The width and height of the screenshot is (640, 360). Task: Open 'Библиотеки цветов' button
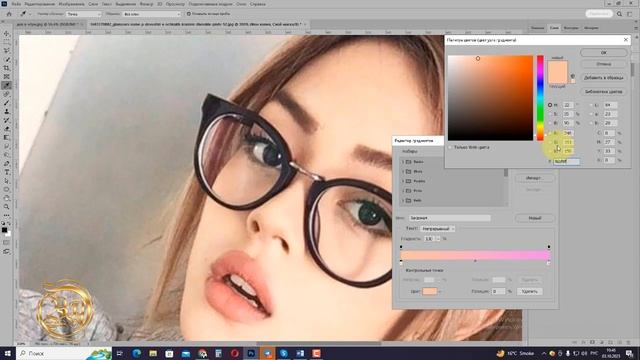603,91
